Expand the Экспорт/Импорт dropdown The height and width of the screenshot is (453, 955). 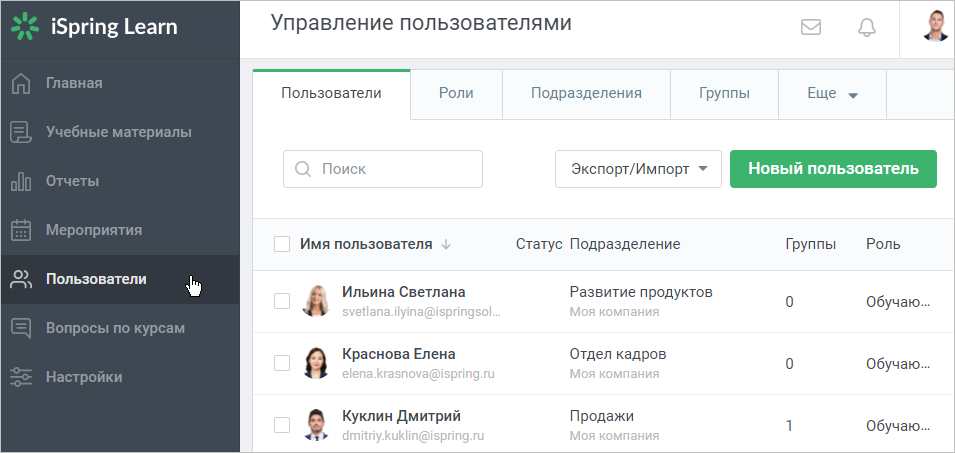point(638,169)
